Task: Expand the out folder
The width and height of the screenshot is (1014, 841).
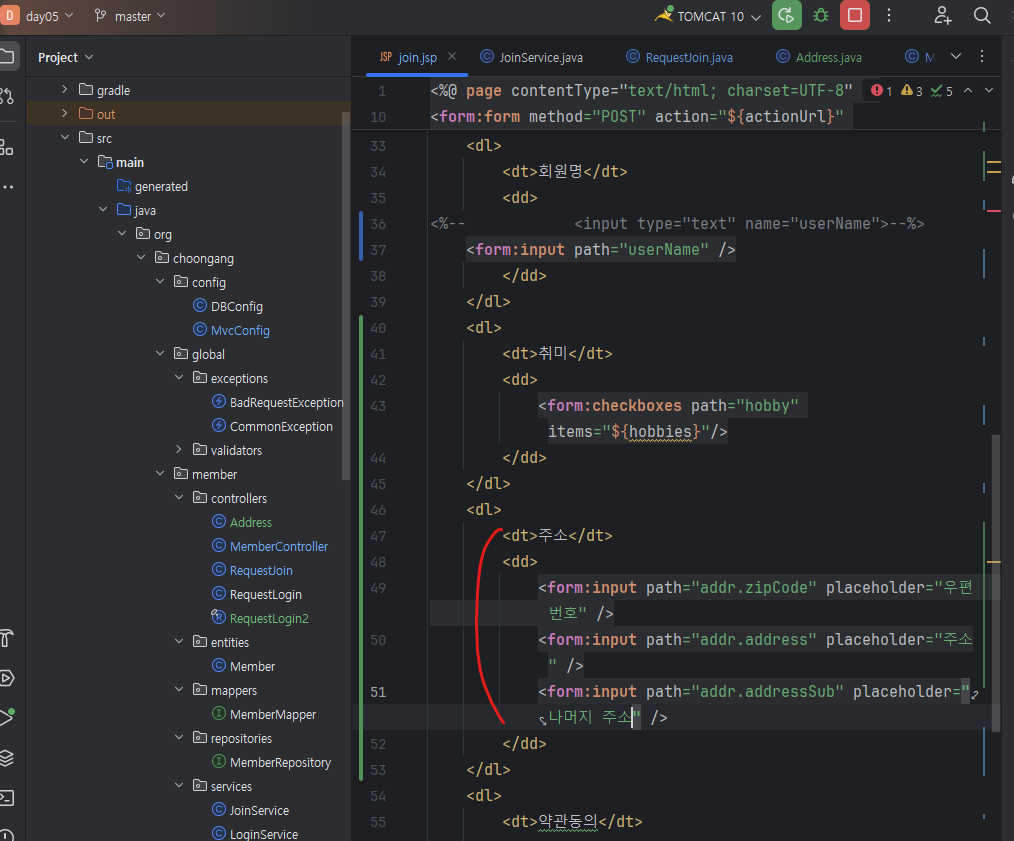Action: (x=64, y=113)
